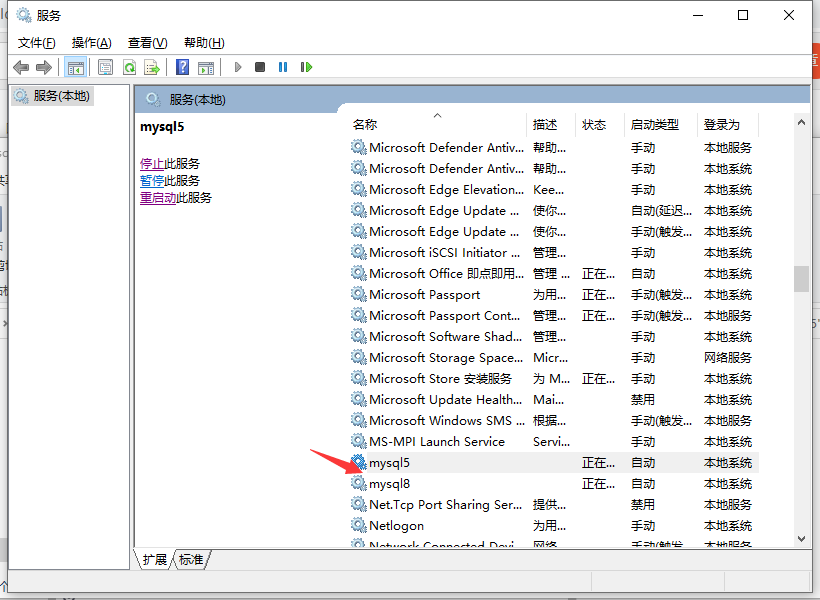The width and height of the screenshot is (820, 600).
Task: Click the Start Service play icon
Action: (238, 67)
